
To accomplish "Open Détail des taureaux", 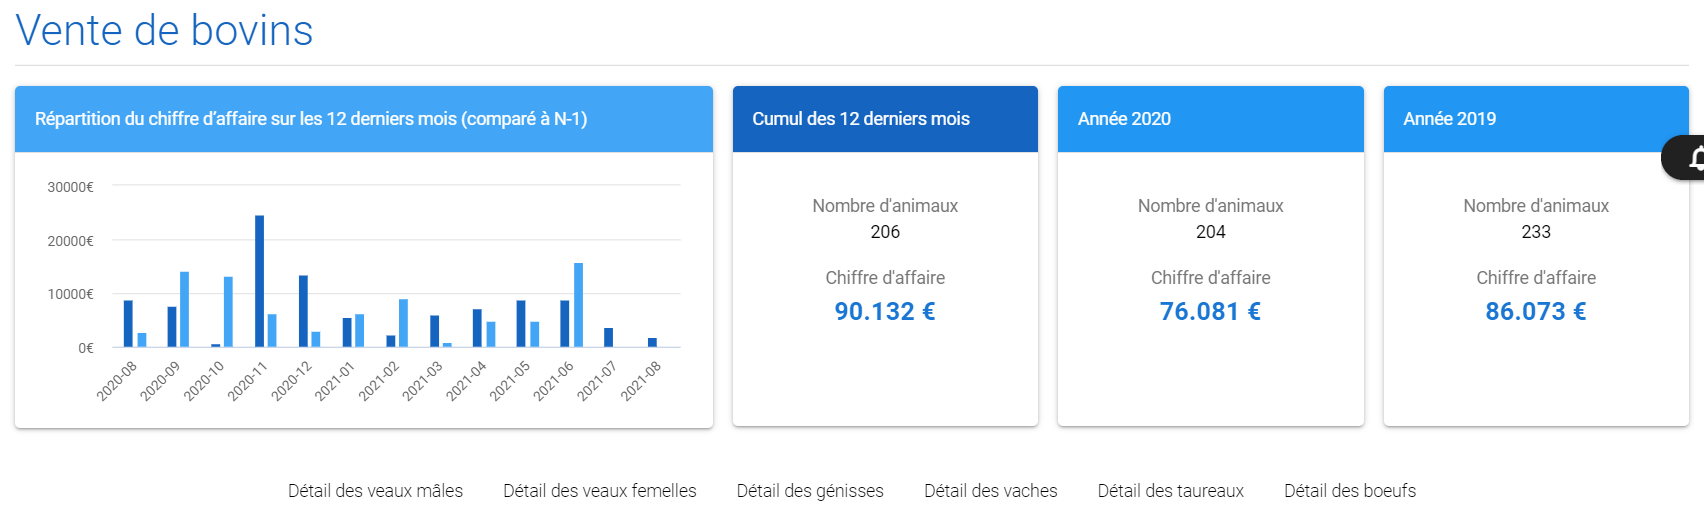I will coord(1171,491).
